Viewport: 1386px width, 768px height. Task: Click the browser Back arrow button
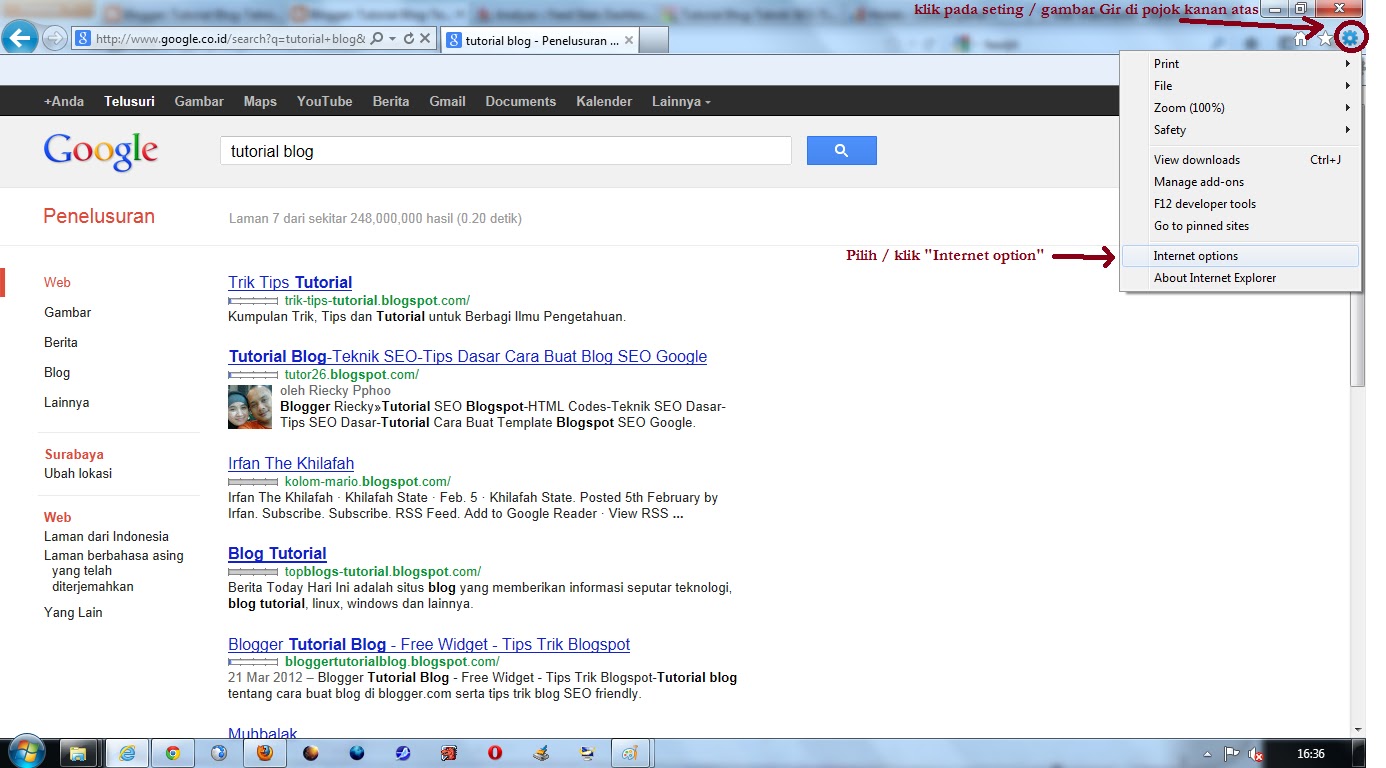click(x=20, y=38)
